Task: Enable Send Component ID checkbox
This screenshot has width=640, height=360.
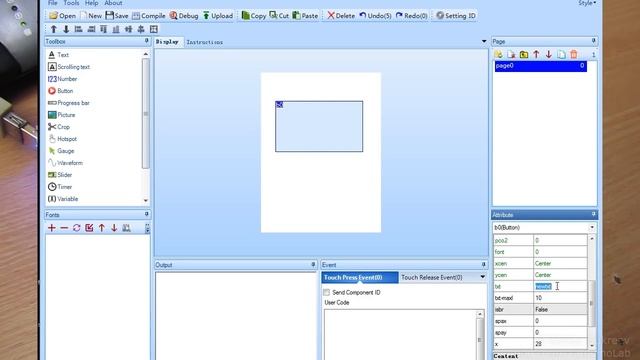Action: [x=327, y=292]
